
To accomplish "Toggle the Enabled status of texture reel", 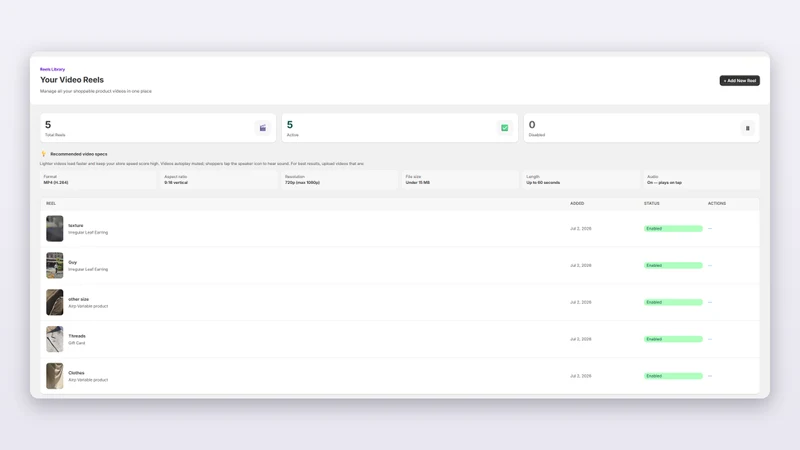I will pyautogui.click(x=673, y=229).
